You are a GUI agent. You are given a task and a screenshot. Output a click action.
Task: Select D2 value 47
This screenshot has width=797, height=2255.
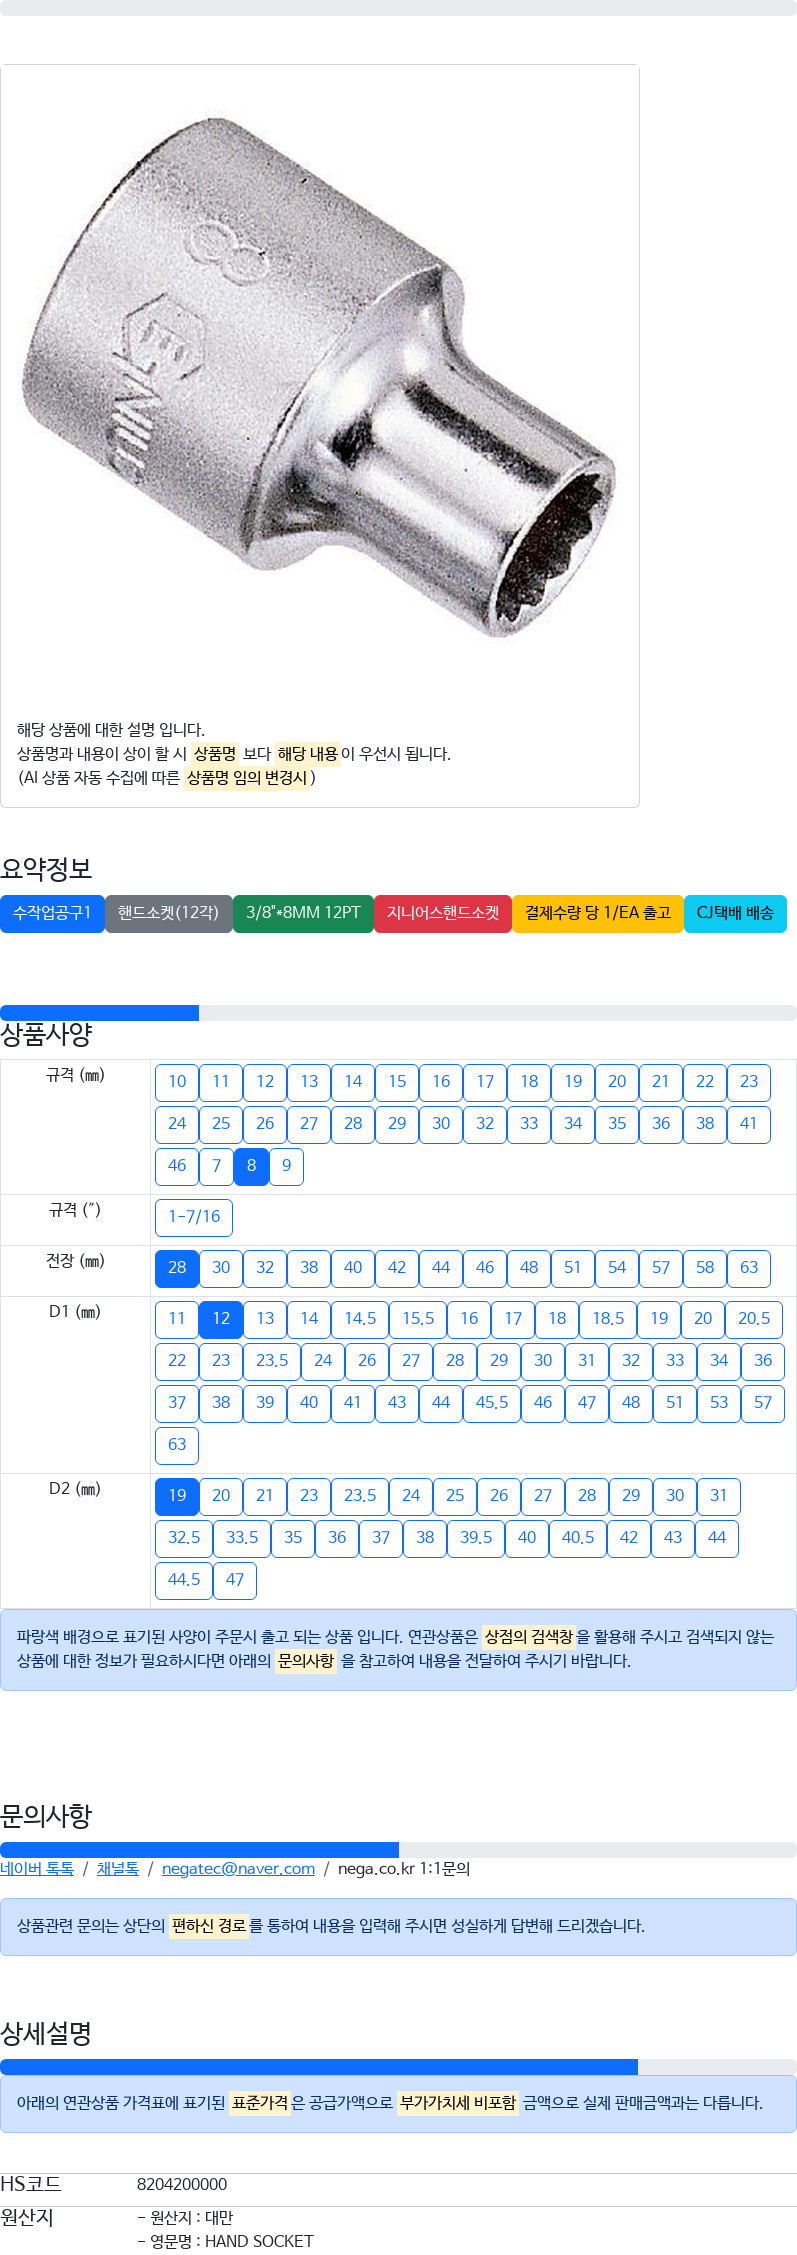pos(235,1580)
